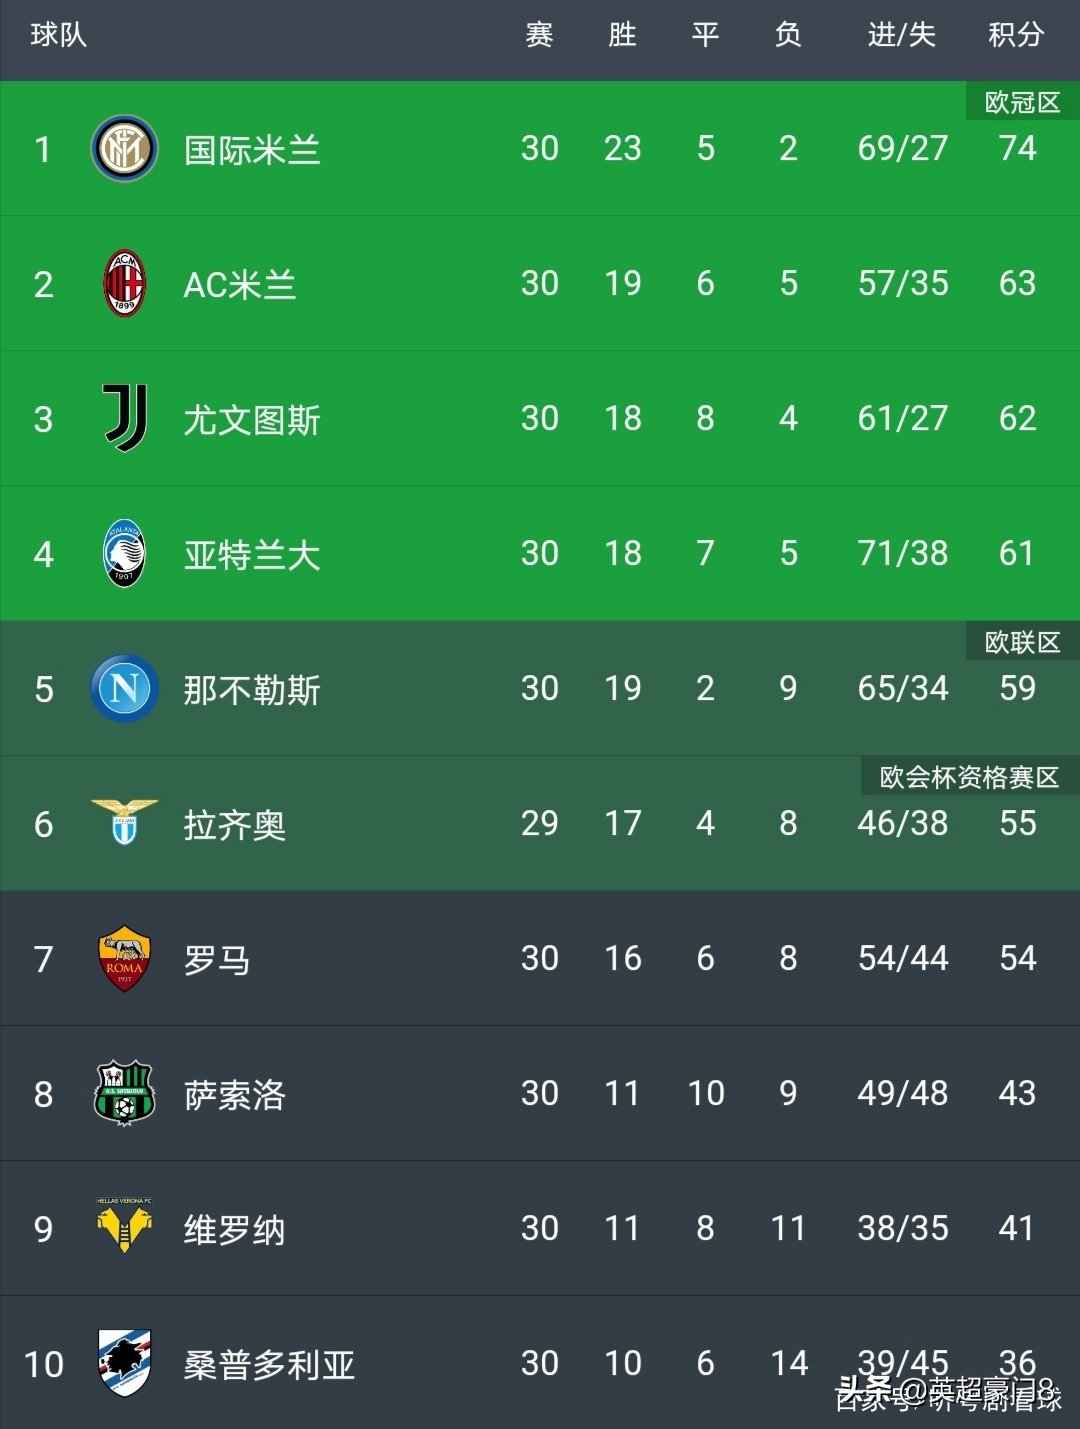Tap the Inter Milan club crest
1080x1429 pixels.
(124, 149)
